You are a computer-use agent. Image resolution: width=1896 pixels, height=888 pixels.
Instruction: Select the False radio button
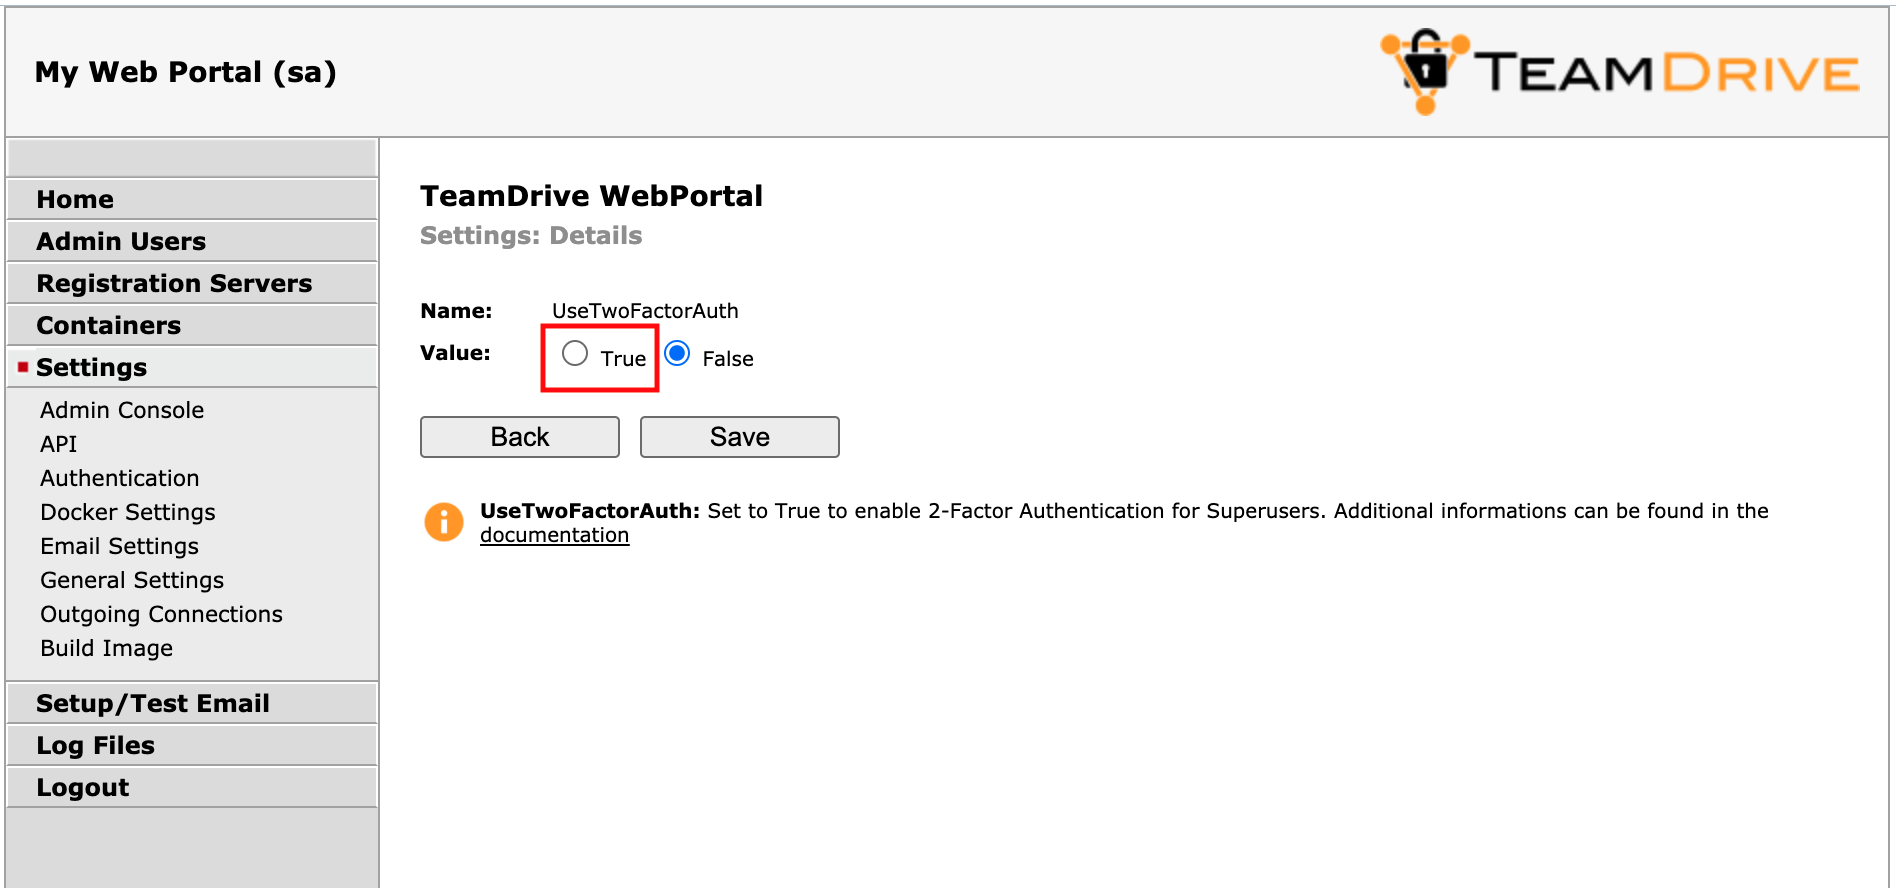[x=678, y=353]
